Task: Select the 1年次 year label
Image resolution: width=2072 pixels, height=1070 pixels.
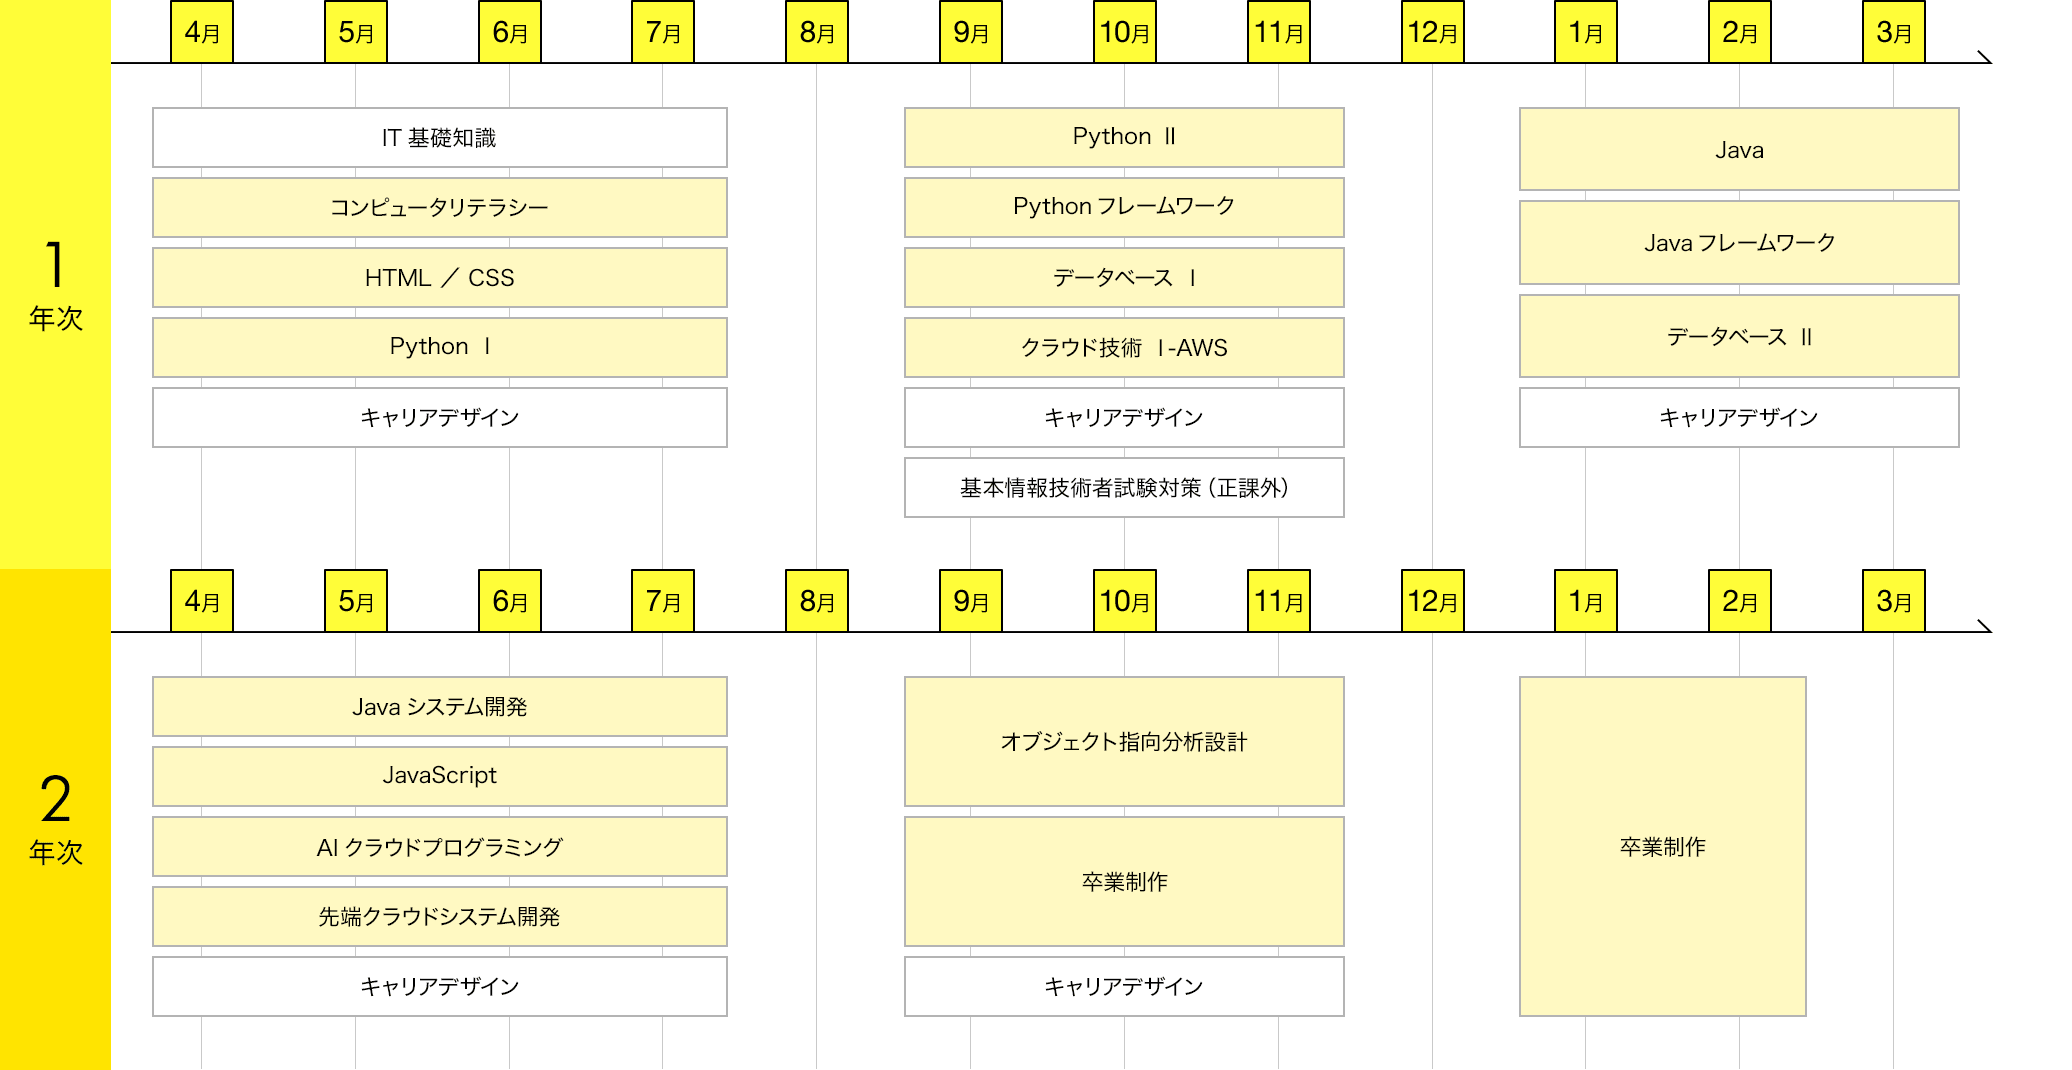Action: [x=55, y=285]
